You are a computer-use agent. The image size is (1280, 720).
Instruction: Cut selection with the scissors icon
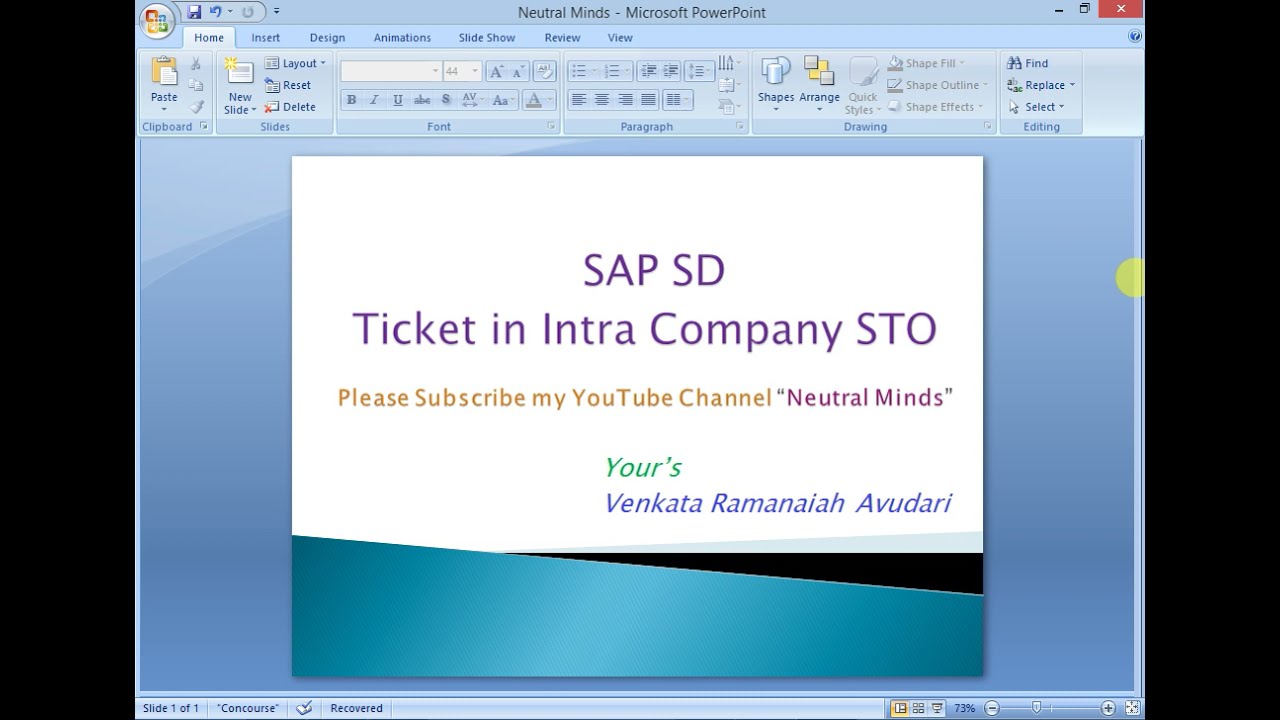coord(196,64)
